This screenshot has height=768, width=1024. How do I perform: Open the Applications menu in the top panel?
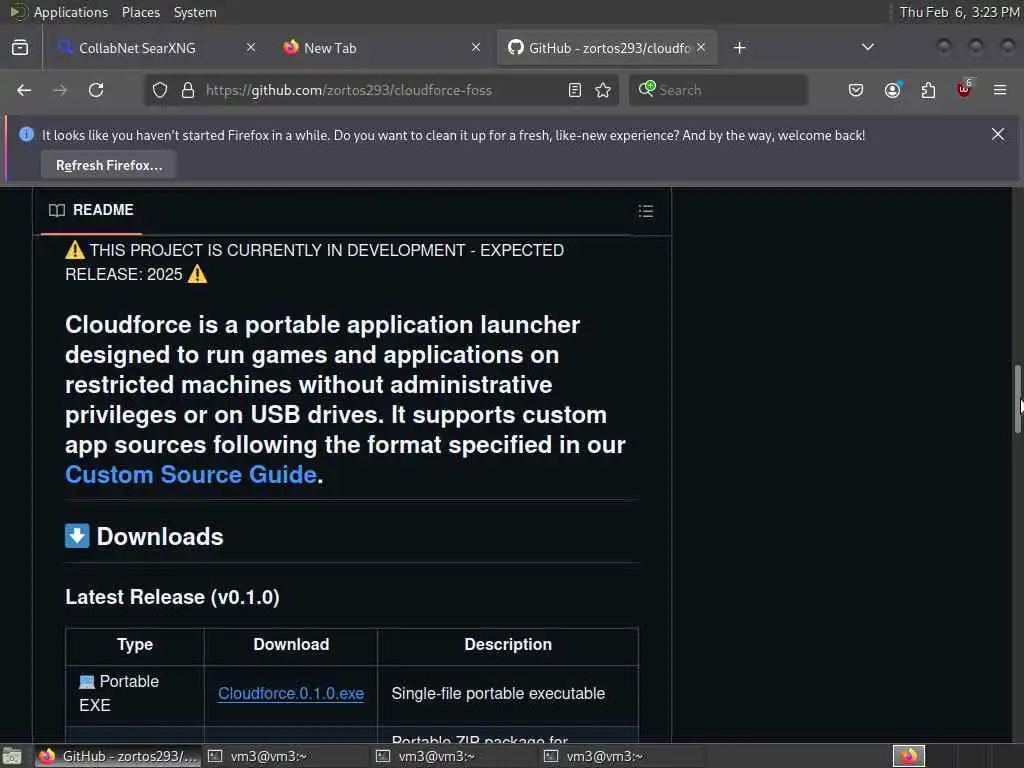(x=71, y=12)
